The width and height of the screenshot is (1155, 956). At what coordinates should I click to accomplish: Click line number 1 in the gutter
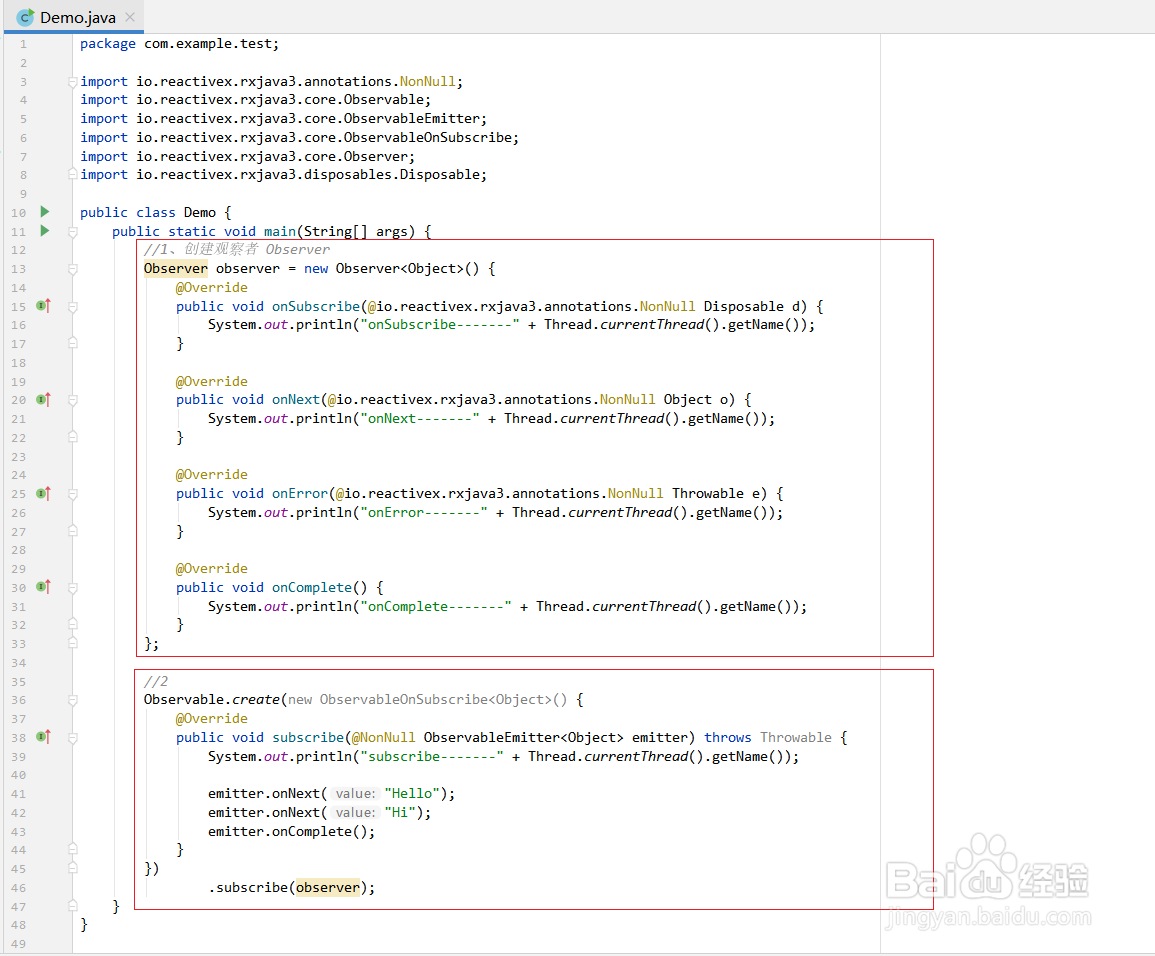tap(23, 44)
